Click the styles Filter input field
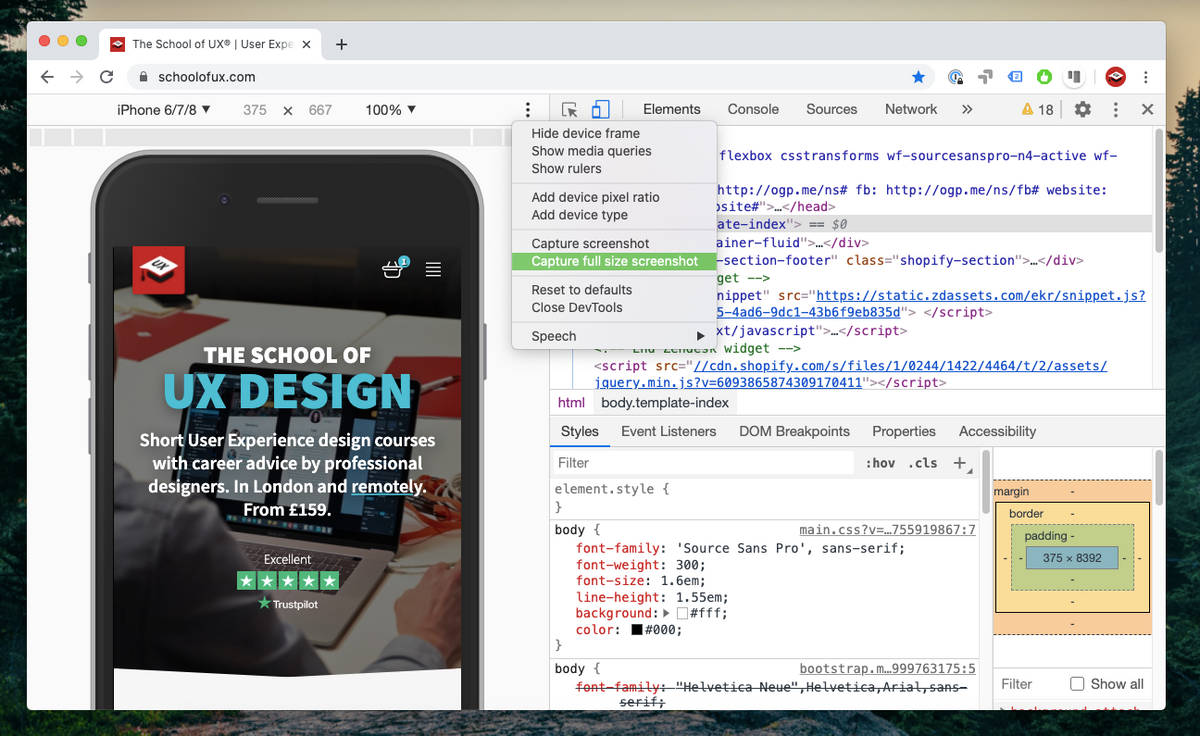The width and height of the screenshot is (1200, 736). 704,463
